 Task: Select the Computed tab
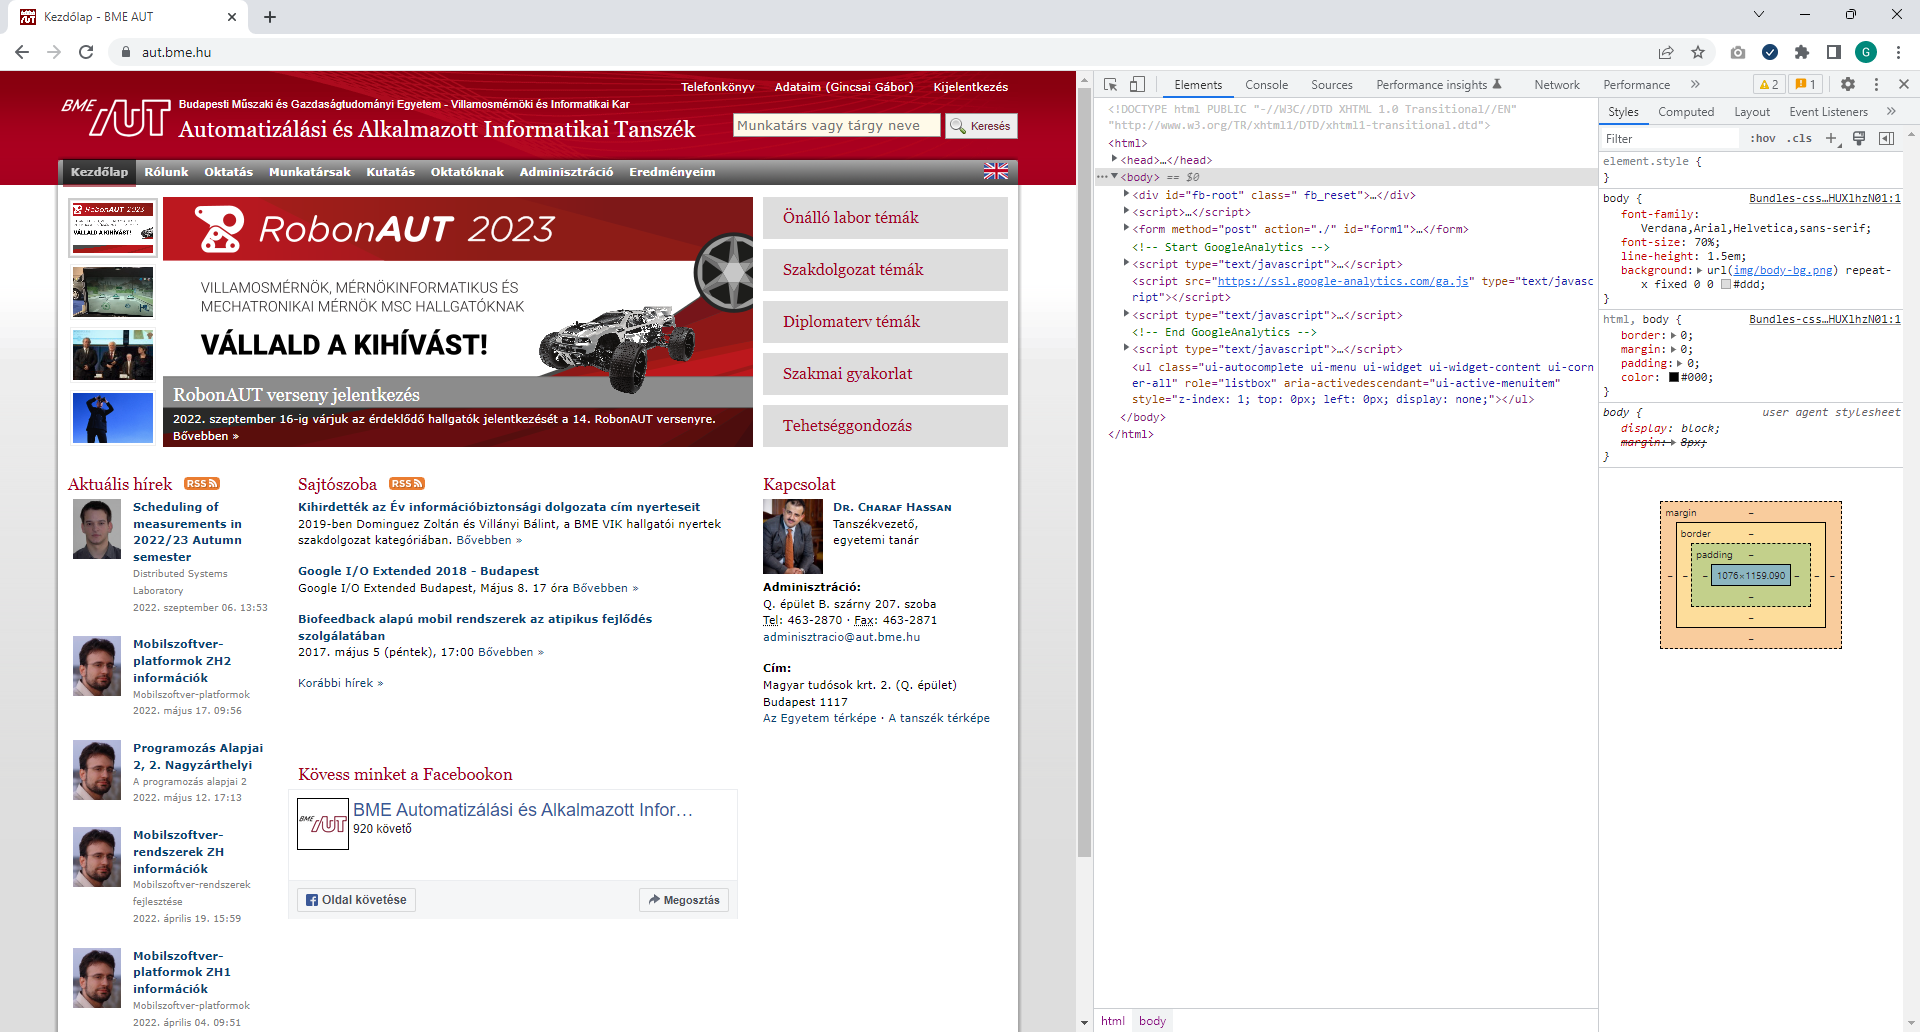(1686, 112)
